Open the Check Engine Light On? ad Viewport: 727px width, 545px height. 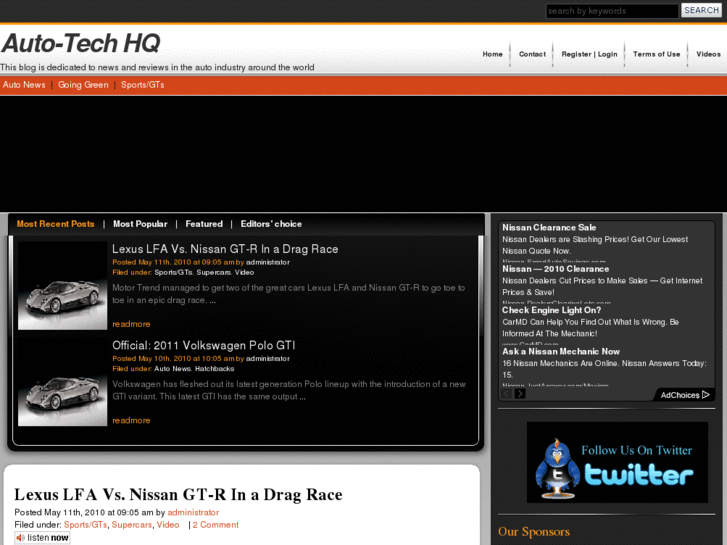coord(552,310)
